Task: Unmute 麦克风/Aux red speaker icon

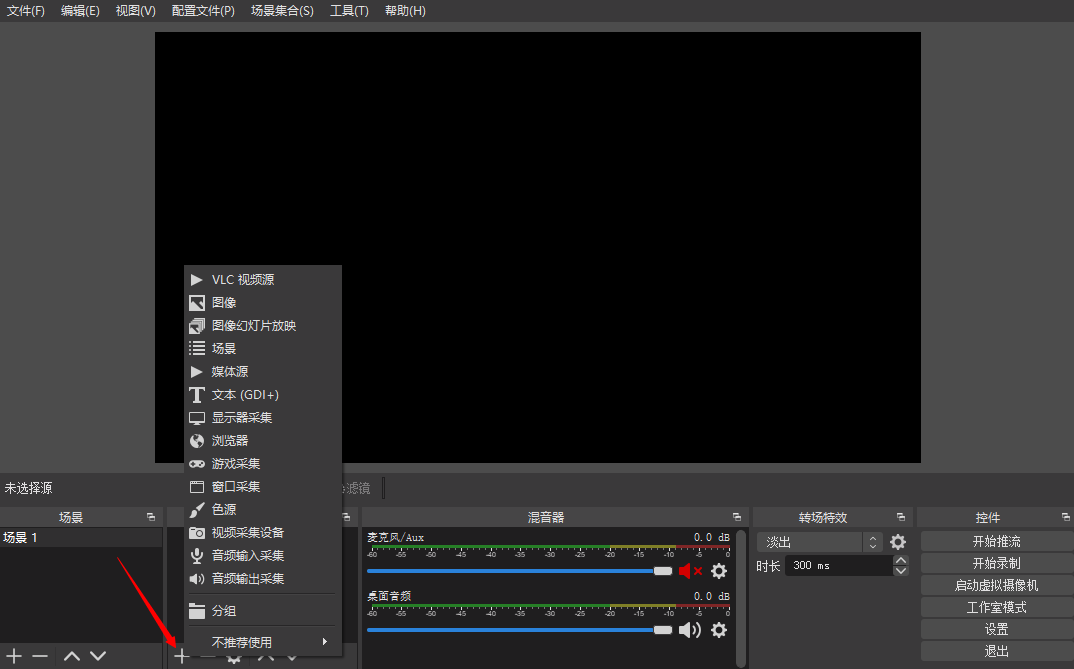Action: tap(690, 571)
